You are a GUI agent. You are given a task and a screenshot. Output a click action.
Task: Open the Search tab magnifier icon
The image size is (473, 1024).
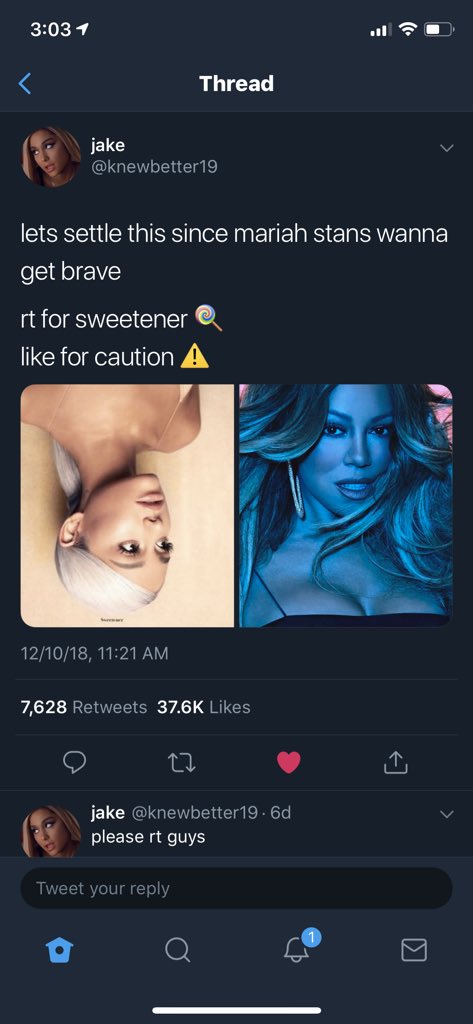(x=178, y=950)
